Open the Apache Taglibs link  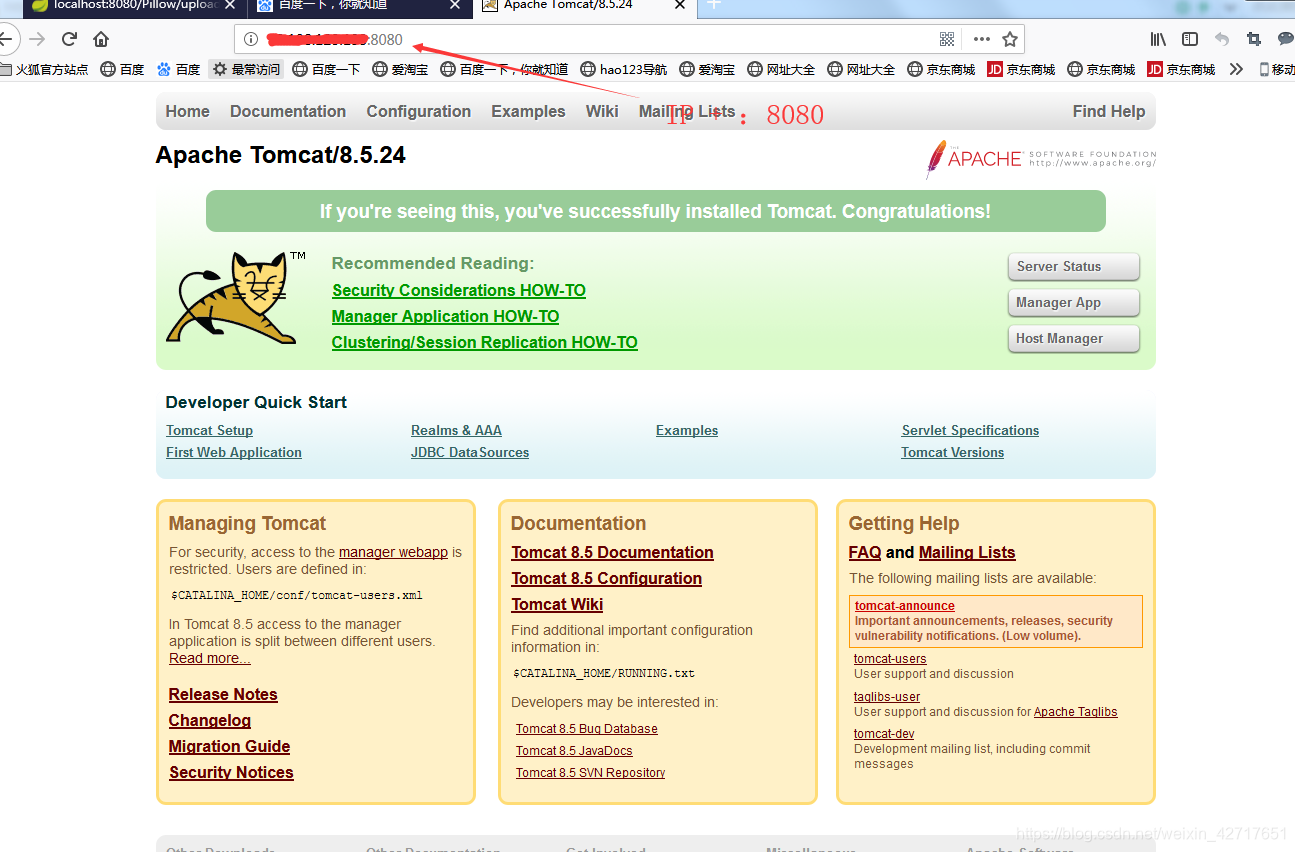click(x=1075, y=712)
